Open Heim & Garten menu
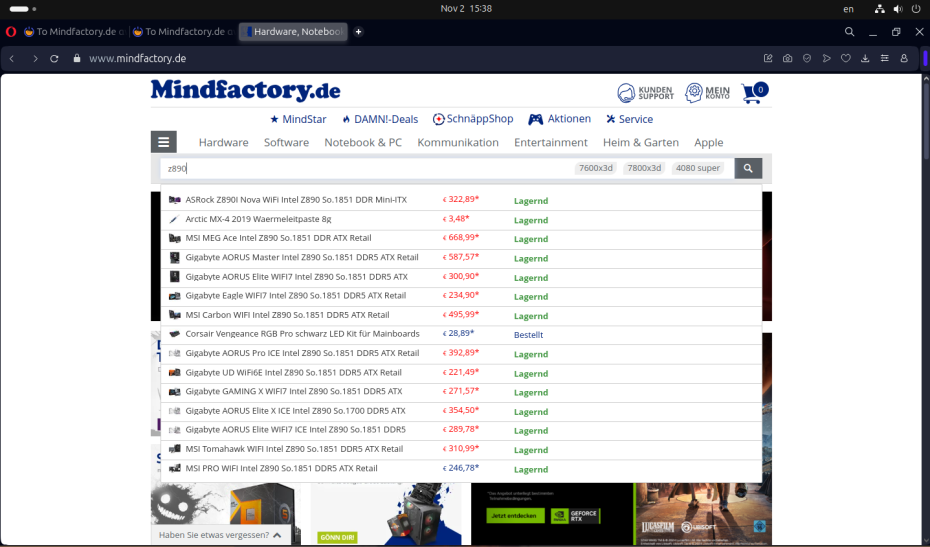930x547 pixels. pos(641,142)
